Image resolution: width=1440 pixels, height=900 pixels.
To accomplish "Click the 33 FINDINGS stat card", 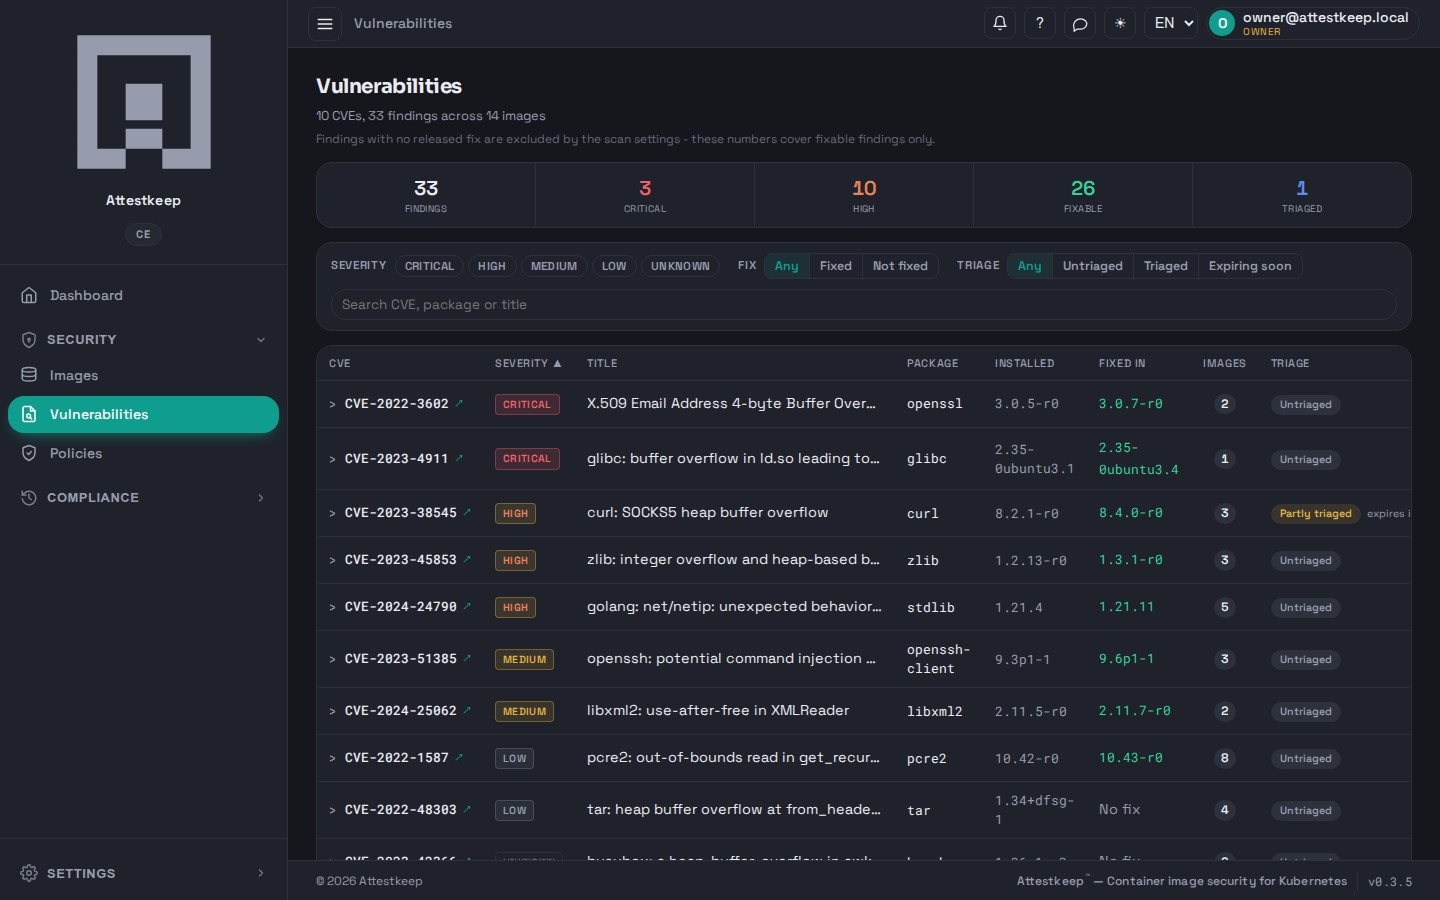I will (426, 195).
